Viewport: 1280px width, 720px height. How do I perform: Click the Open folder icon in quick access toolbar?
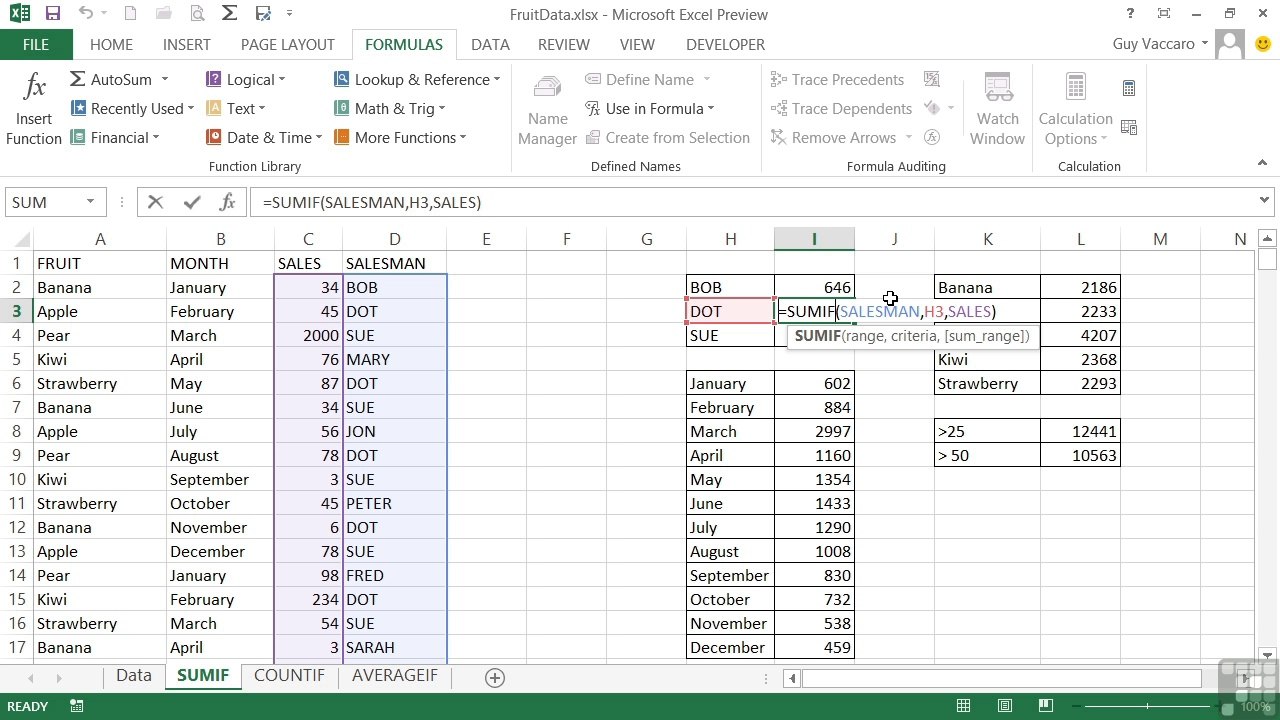click(x=164, y=14)
